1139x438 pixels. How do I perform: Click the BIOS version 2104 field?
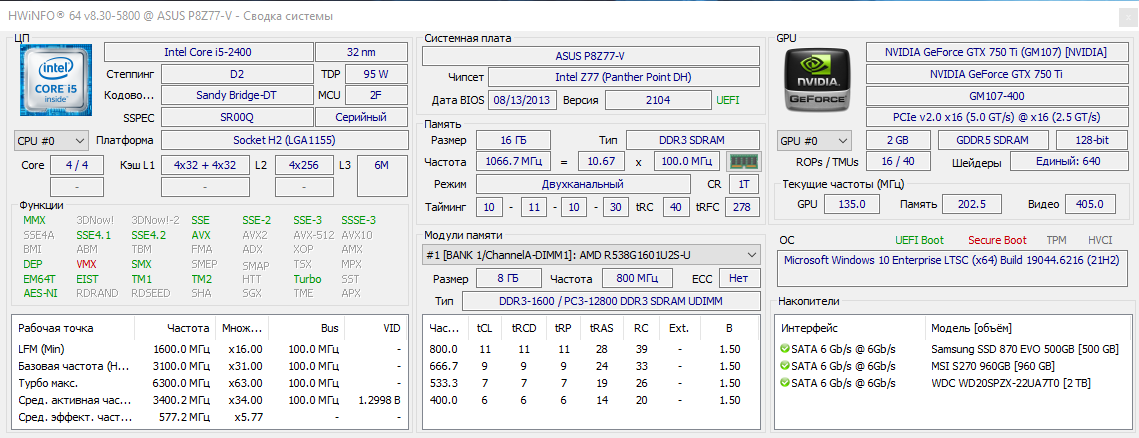point(658,100)
